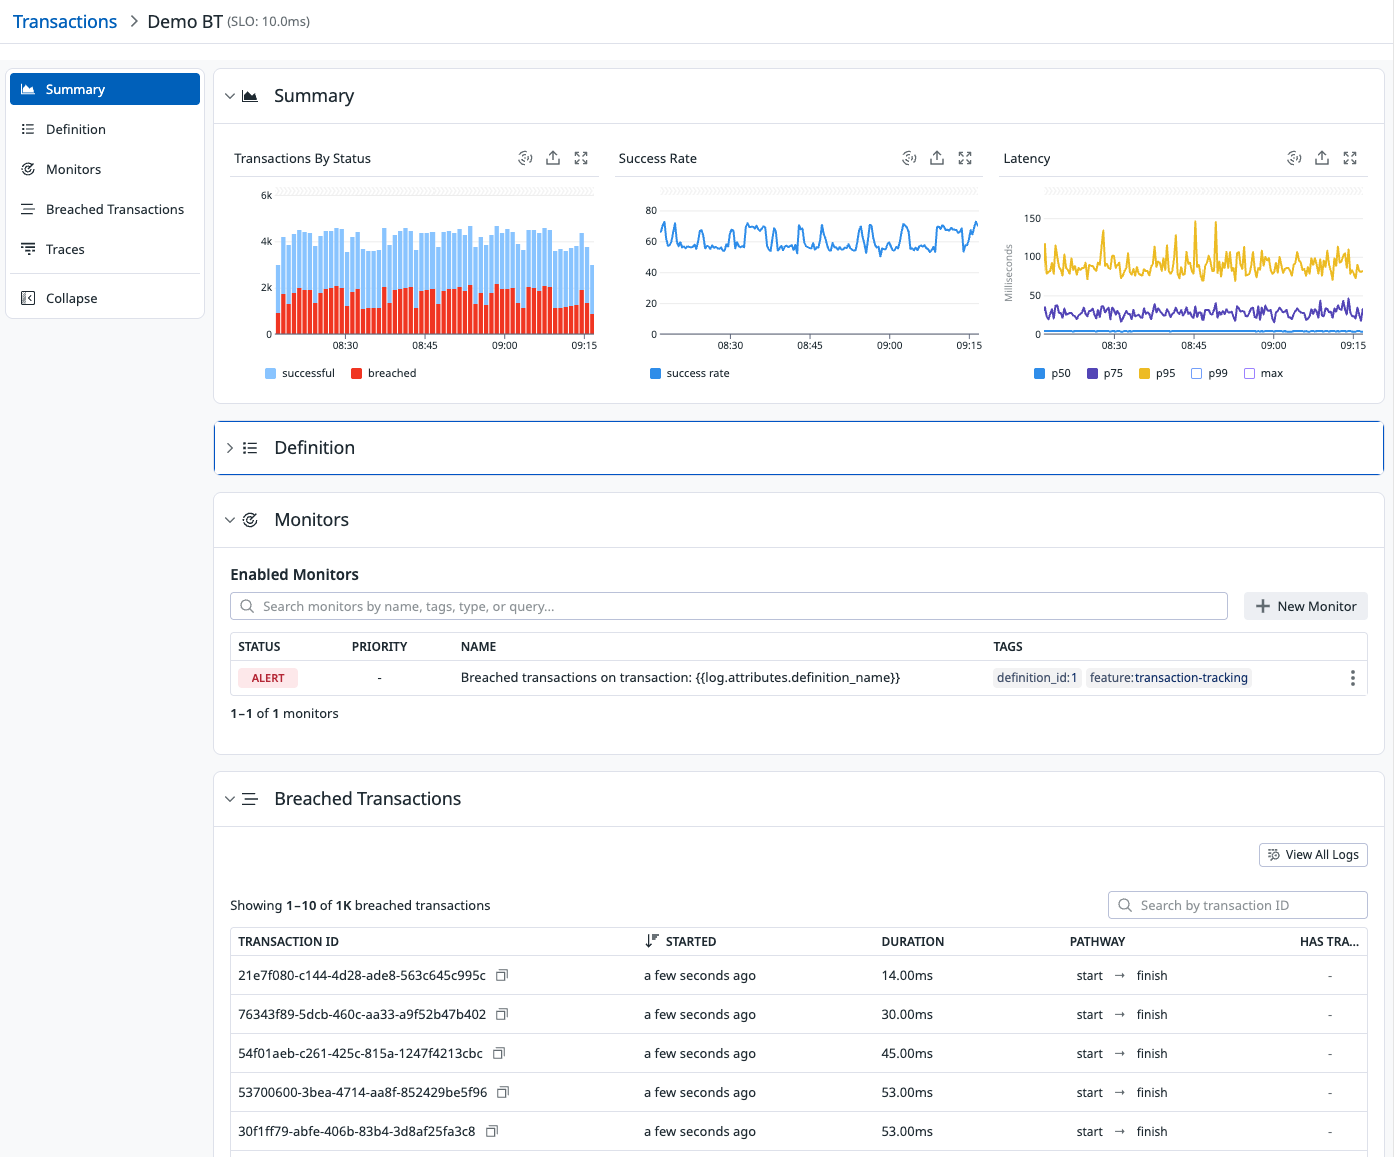Export the Transactions By Status graph

(x=553, y=158)
